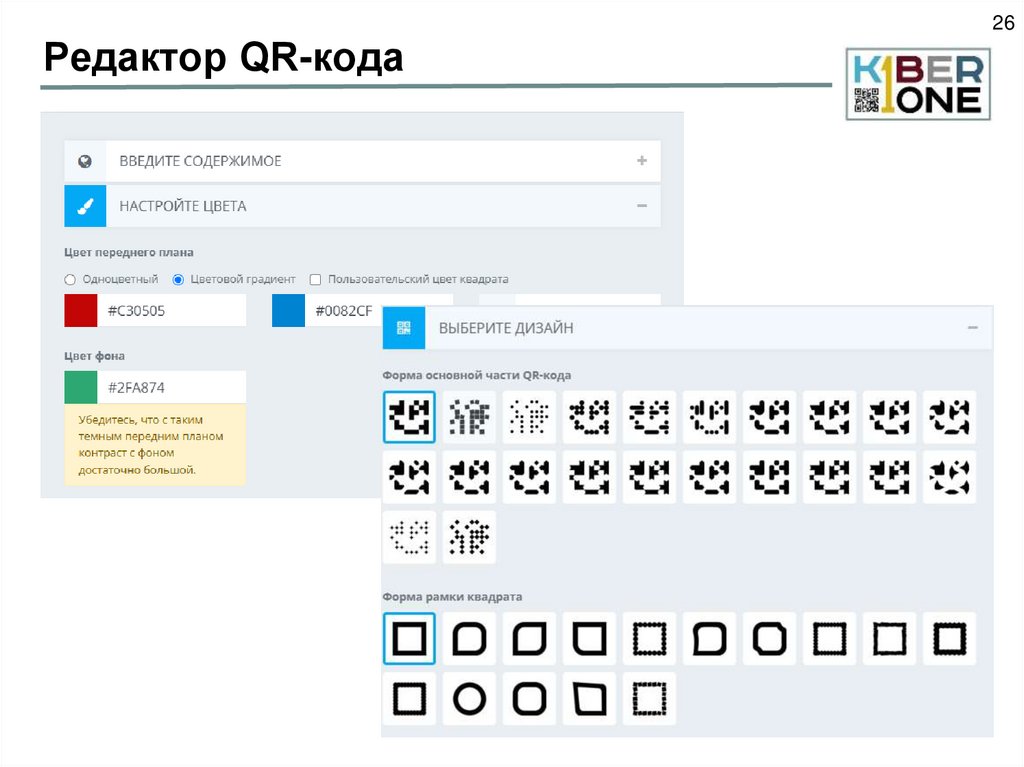Select the third body shape, first row
Viewport: 1024px width, 767px height.
(x=530, y=417)
